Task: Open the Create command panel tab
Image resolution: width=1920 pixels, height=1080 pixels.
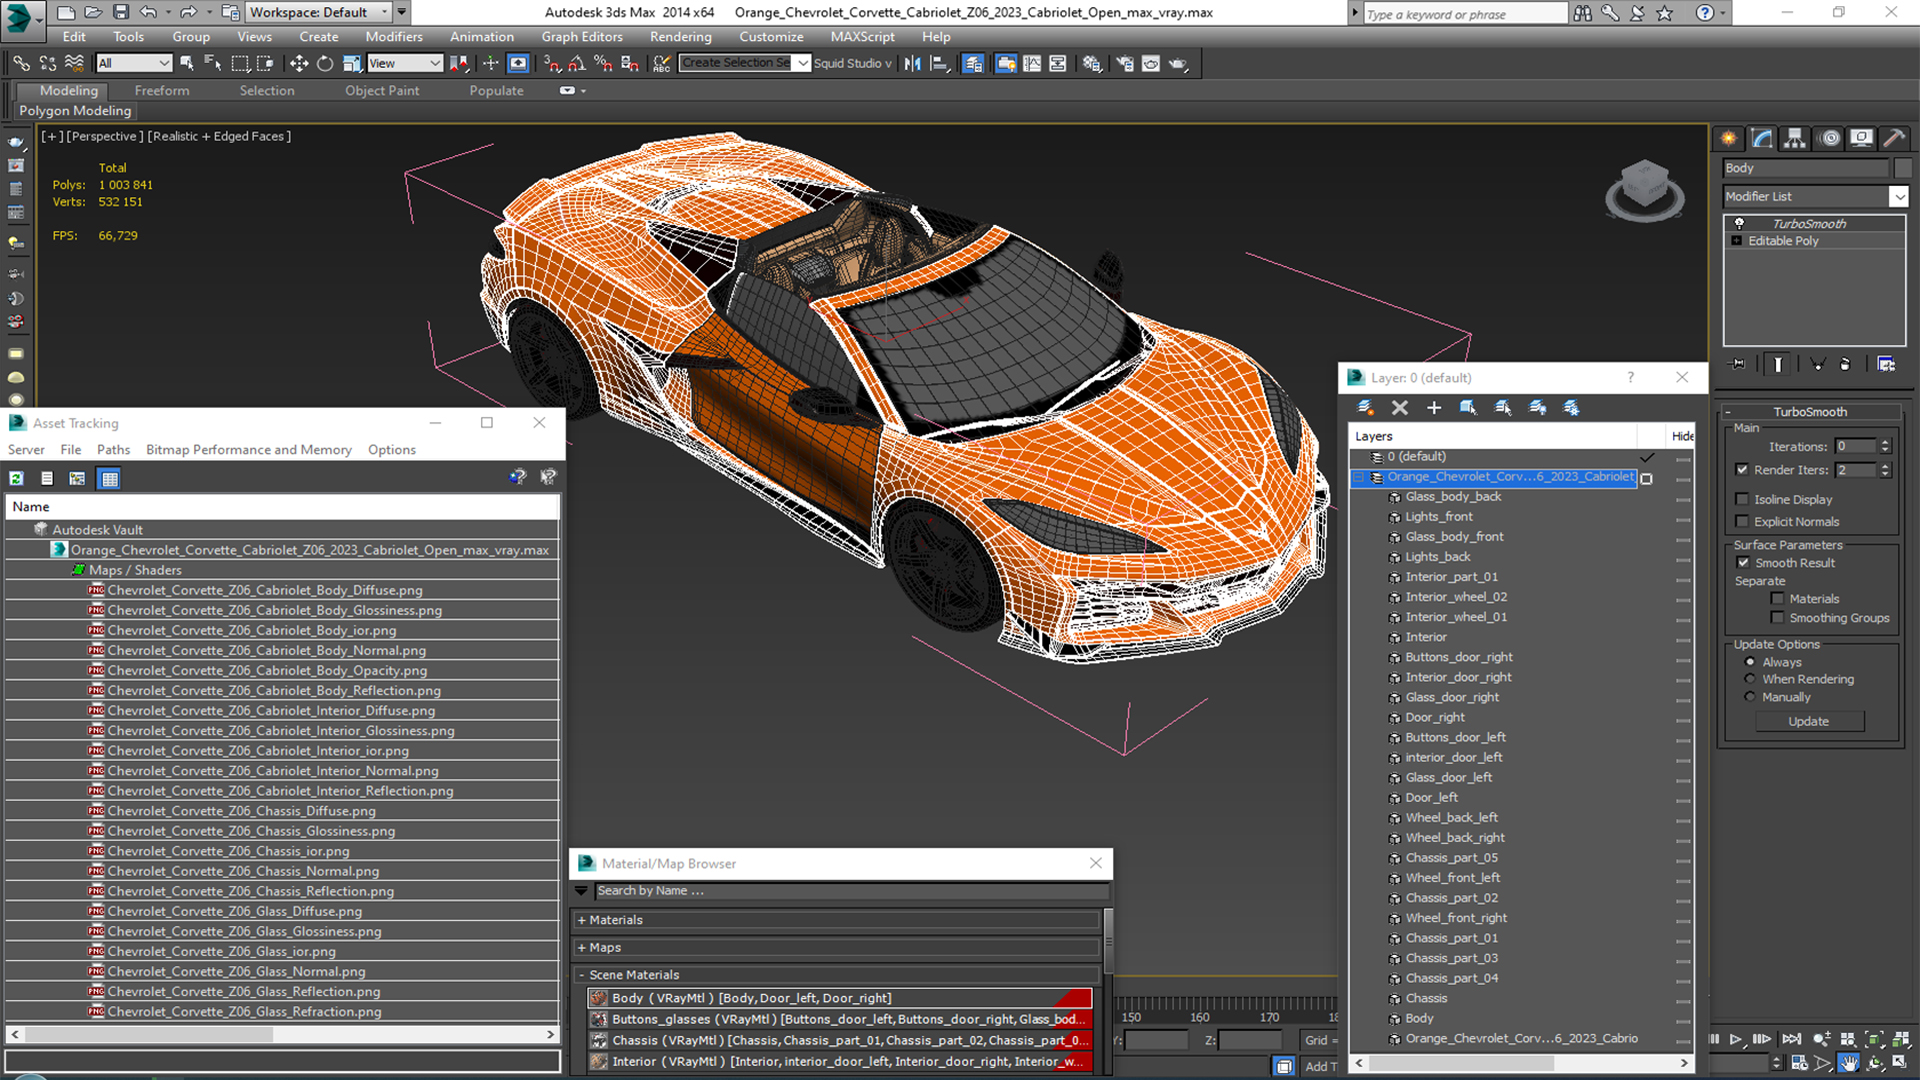Action: pos(1729,138)
